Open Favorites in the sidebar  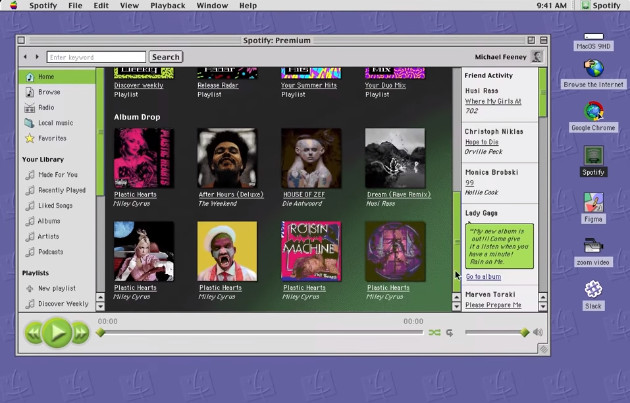[x=52, y=138]
